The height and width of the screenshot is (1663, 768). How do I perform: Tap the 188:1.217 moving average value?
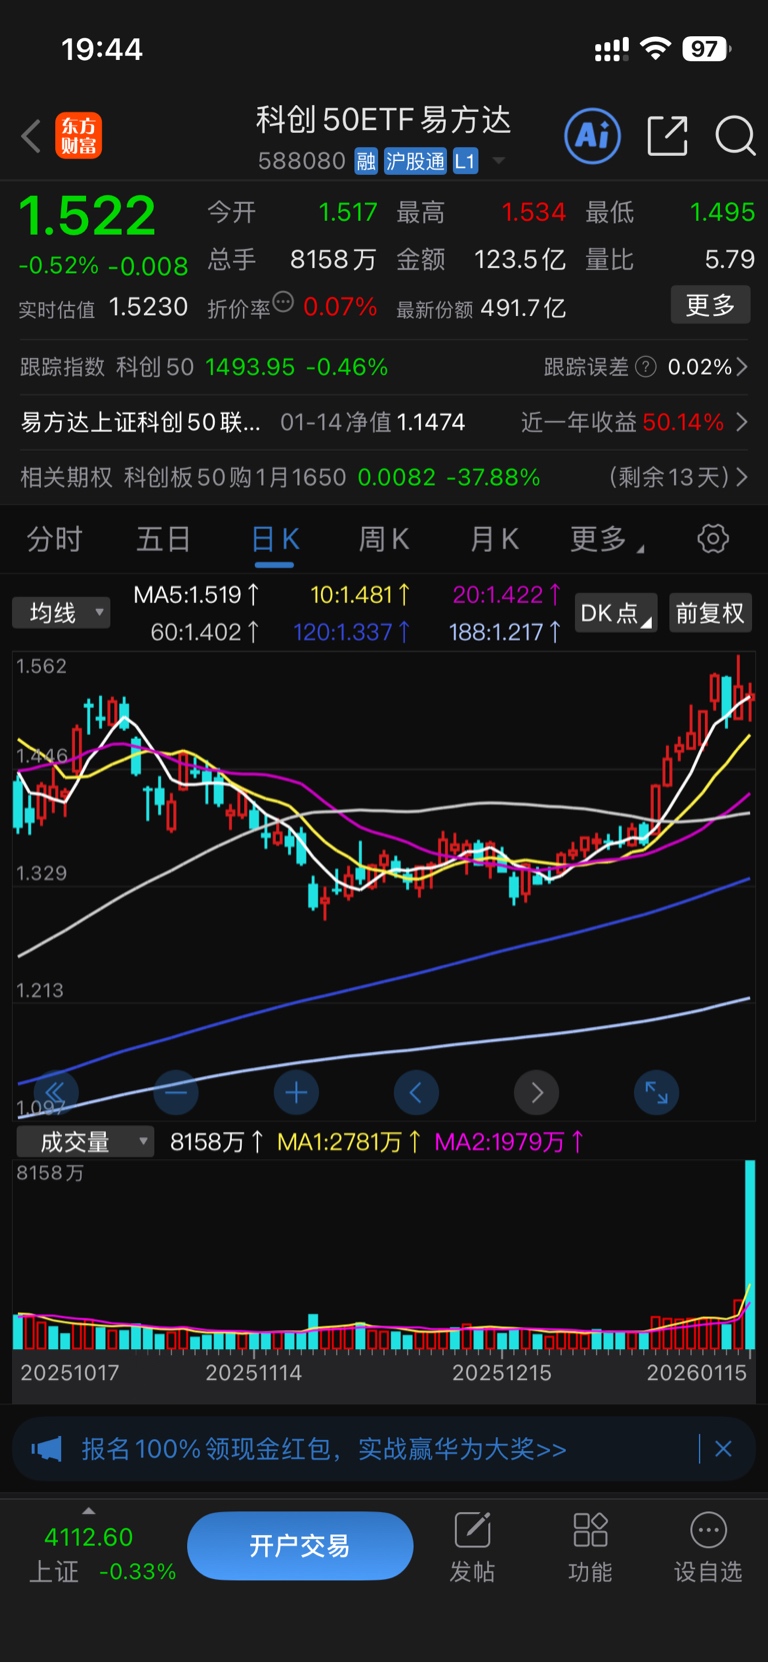point(505,632)
